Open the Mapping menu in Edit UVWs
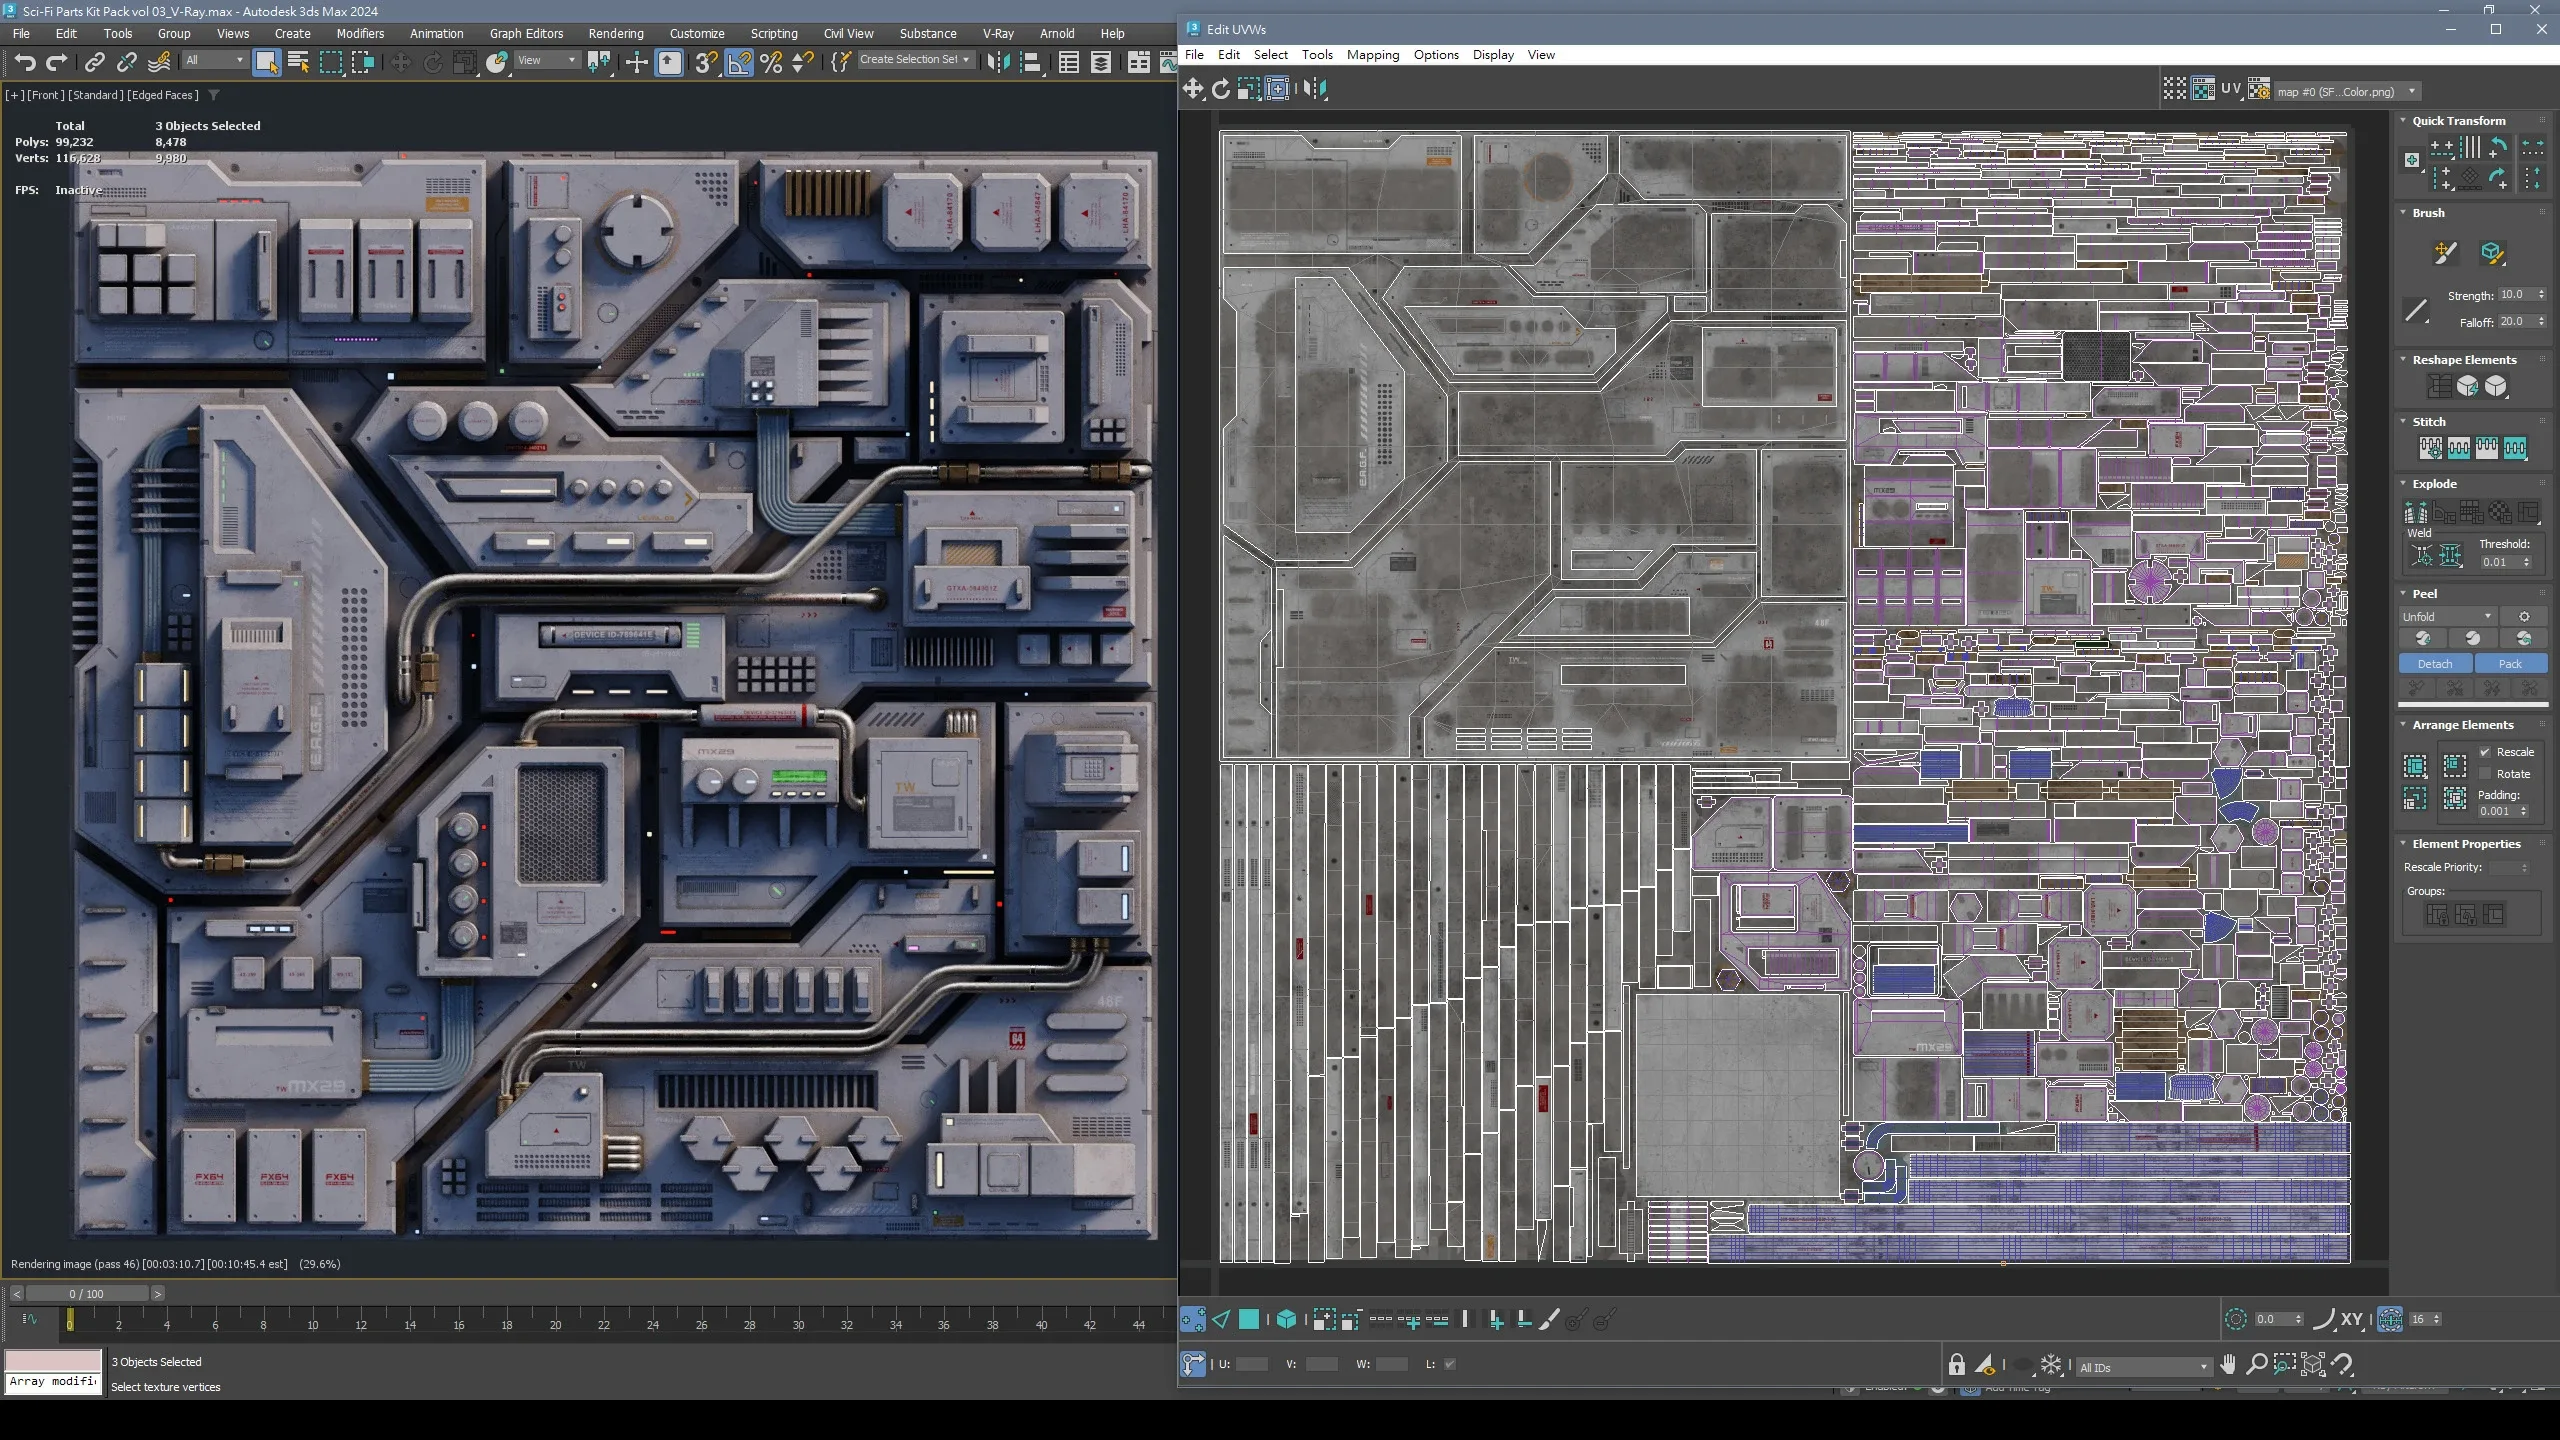 [x=1372, y=55]
